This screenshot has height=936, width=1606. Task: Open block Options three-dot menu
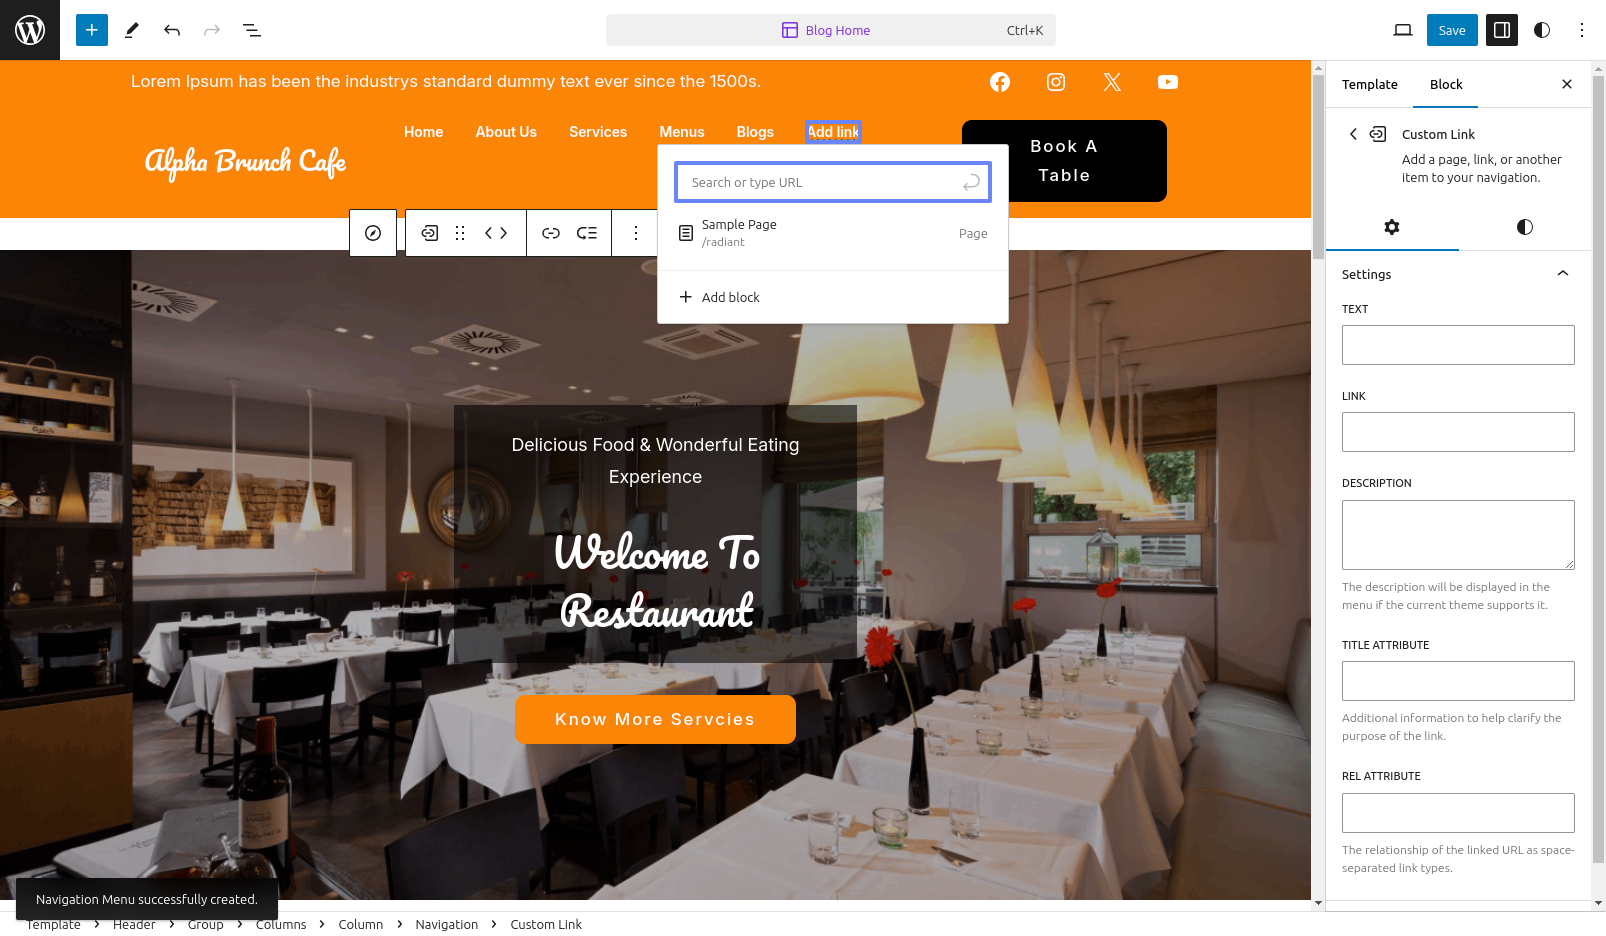[636, 233]
